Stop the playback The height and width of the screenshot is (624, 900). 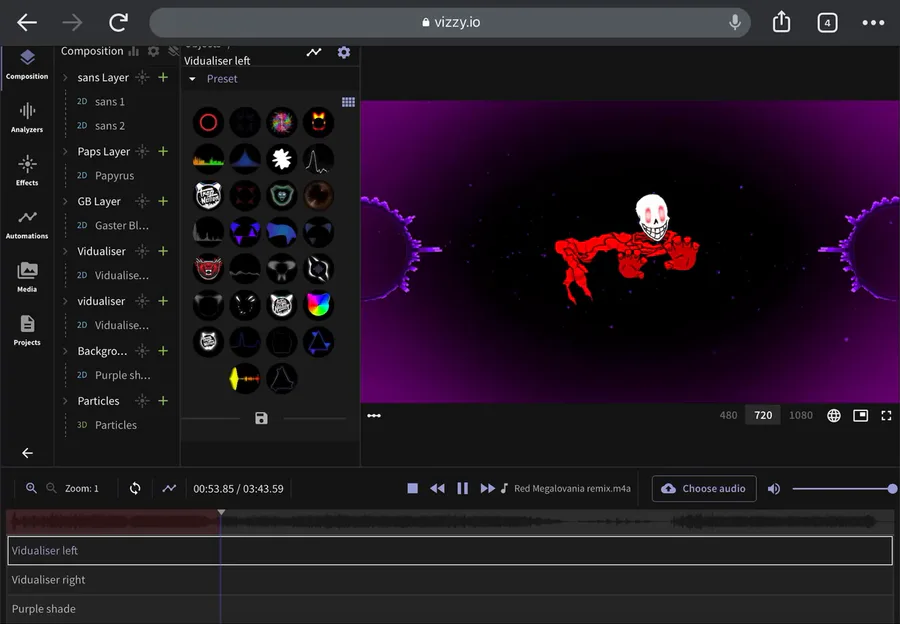[412, 489]
